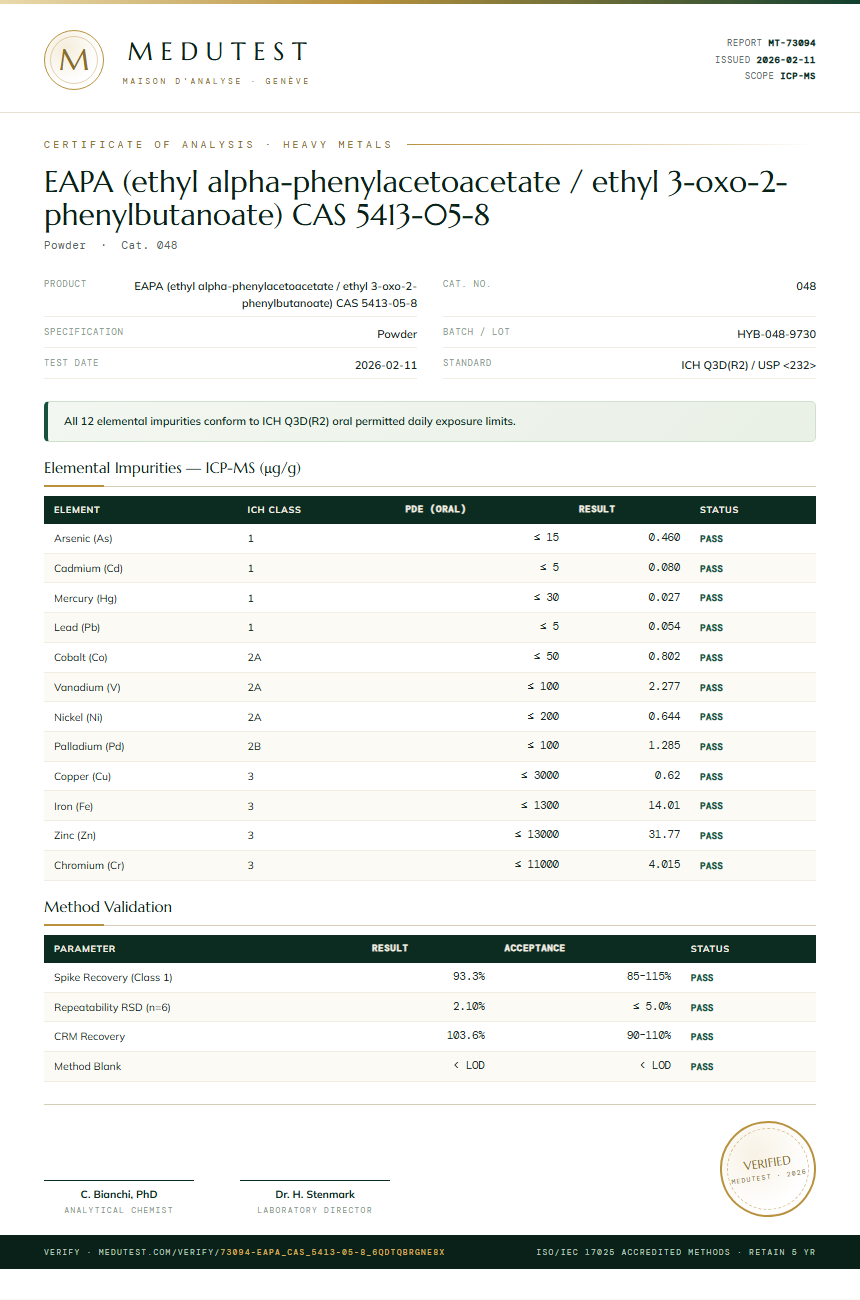Click the RESULT header in impurities table
The height and width of the screenshot is (1300, 860).
pyautogui.click(x=597, y=509)
